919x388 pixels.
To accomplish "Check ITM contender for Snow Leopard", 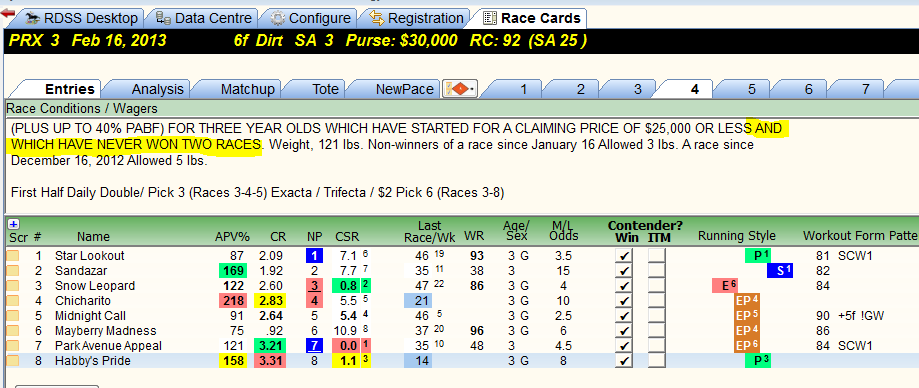I will (658, 286).
